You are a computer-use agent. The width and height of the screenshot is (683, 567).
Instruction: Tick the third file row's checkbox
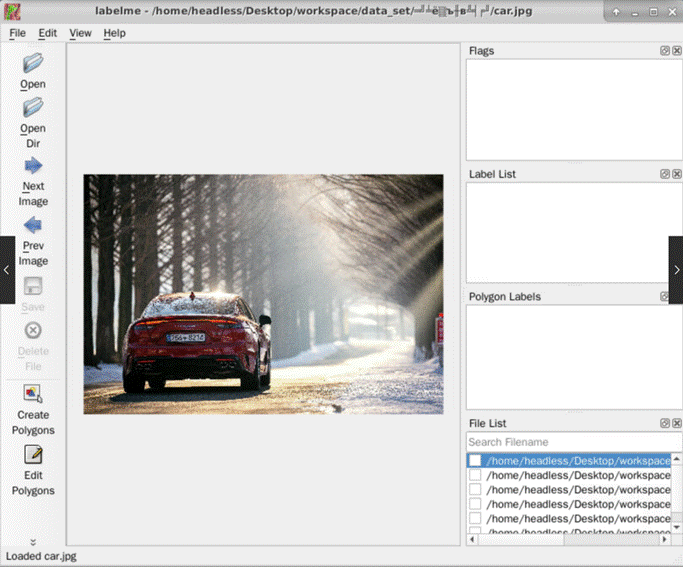[475, 489]
